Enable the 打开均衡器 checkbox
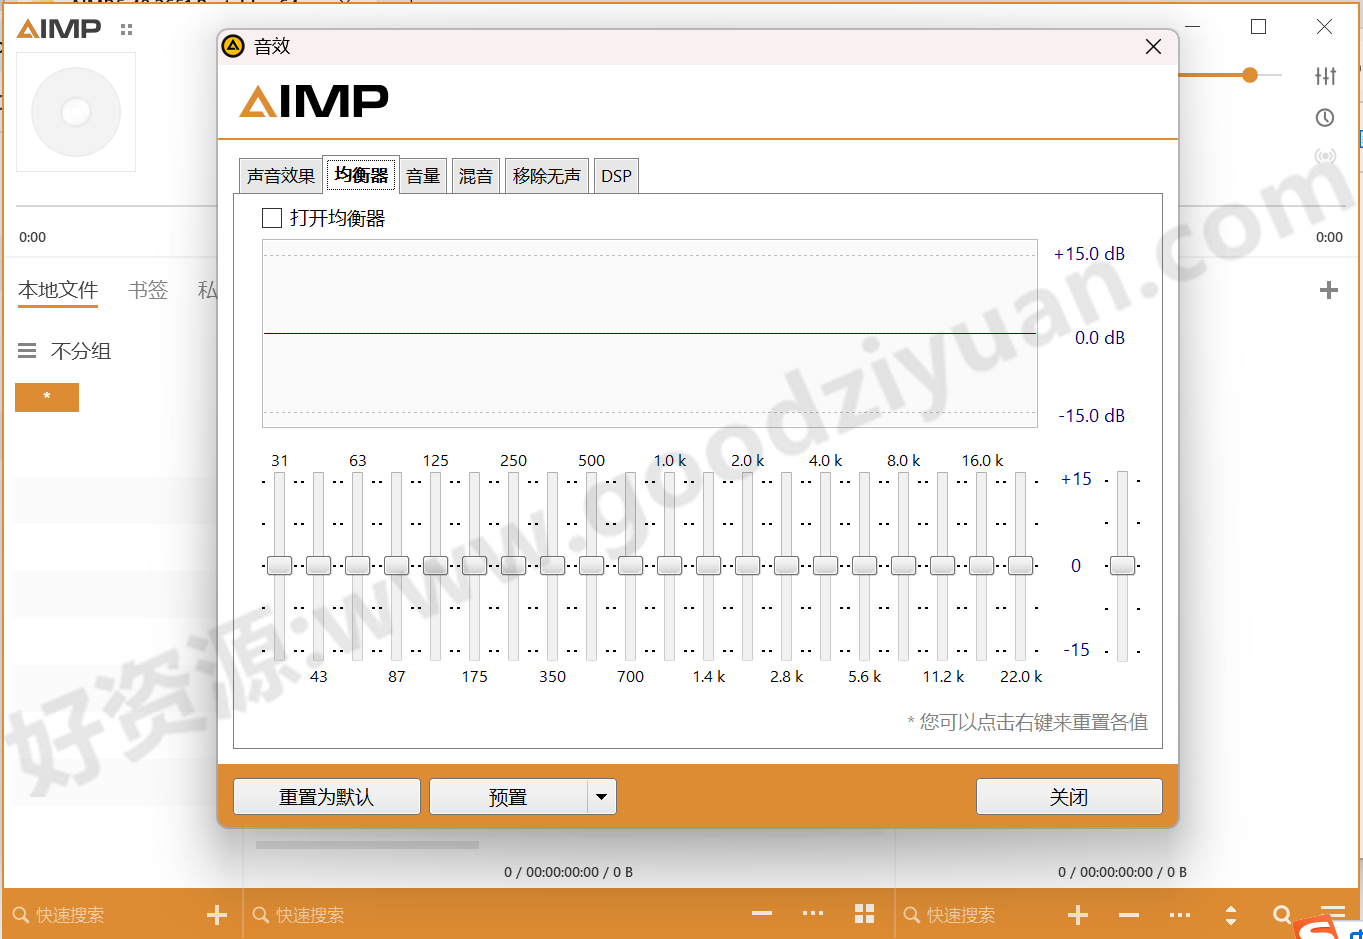 click(x=271, y=217)
